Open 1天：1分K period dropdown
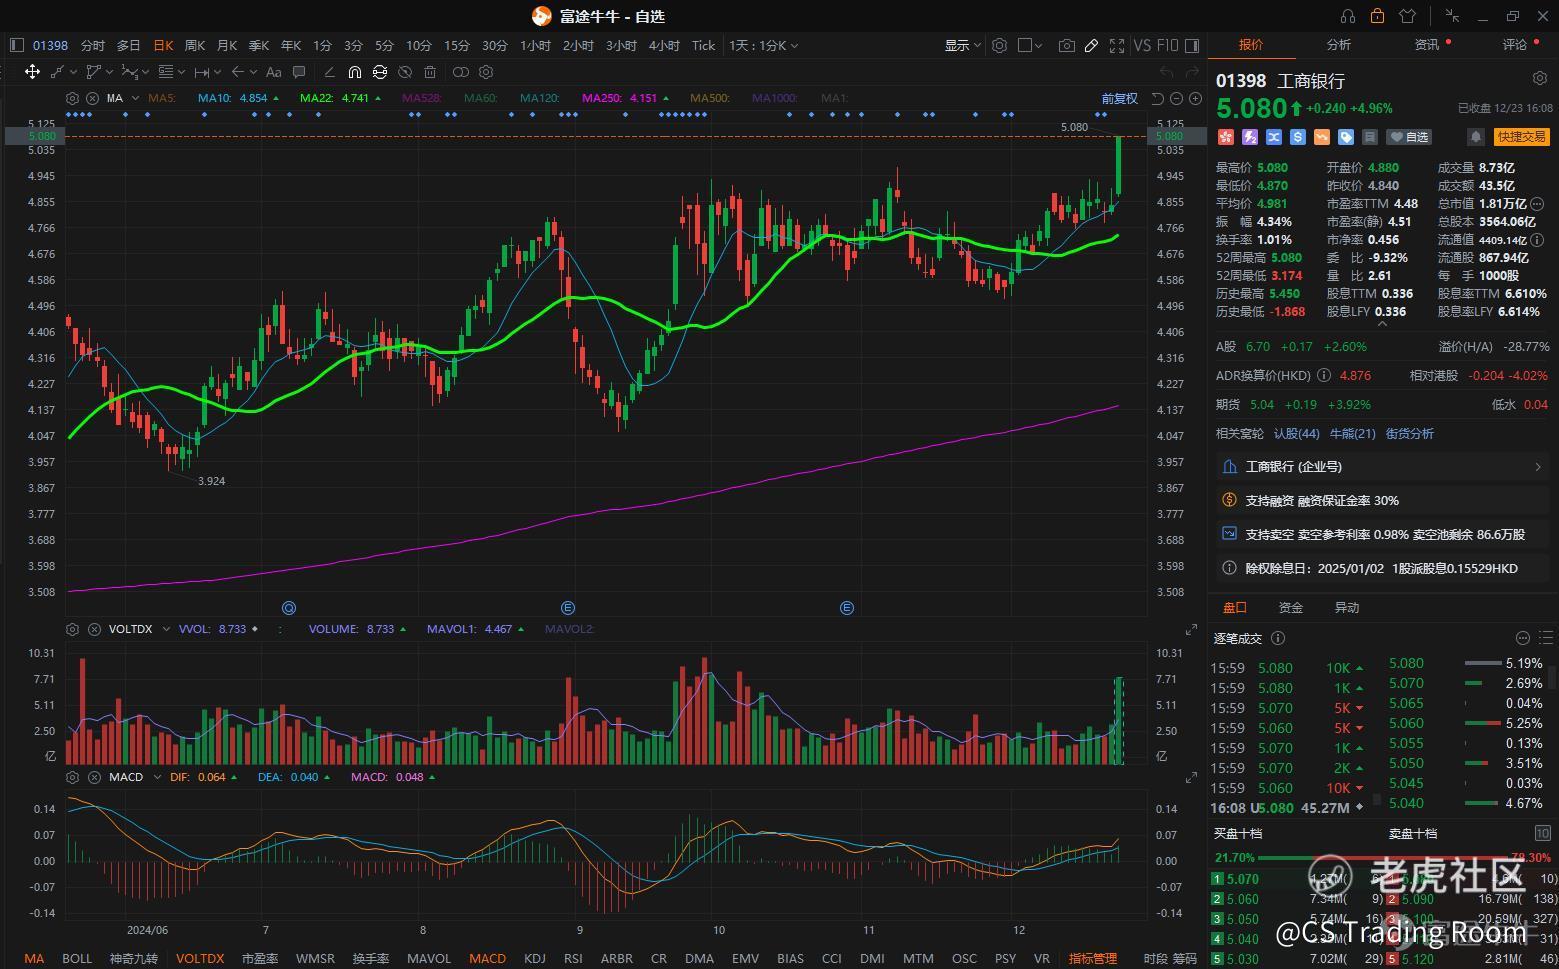The height and width of the screenshot is (969, 1559). [764, 45]
